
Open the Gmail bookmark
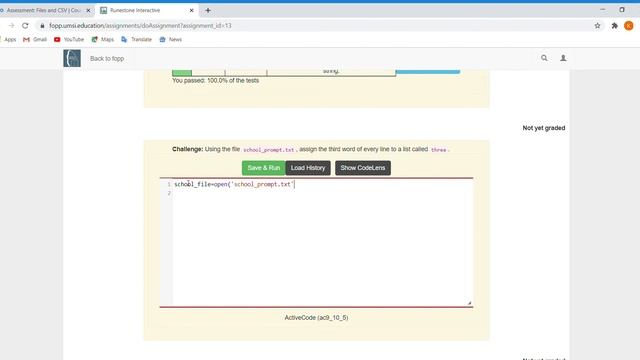tap(35, 40)
